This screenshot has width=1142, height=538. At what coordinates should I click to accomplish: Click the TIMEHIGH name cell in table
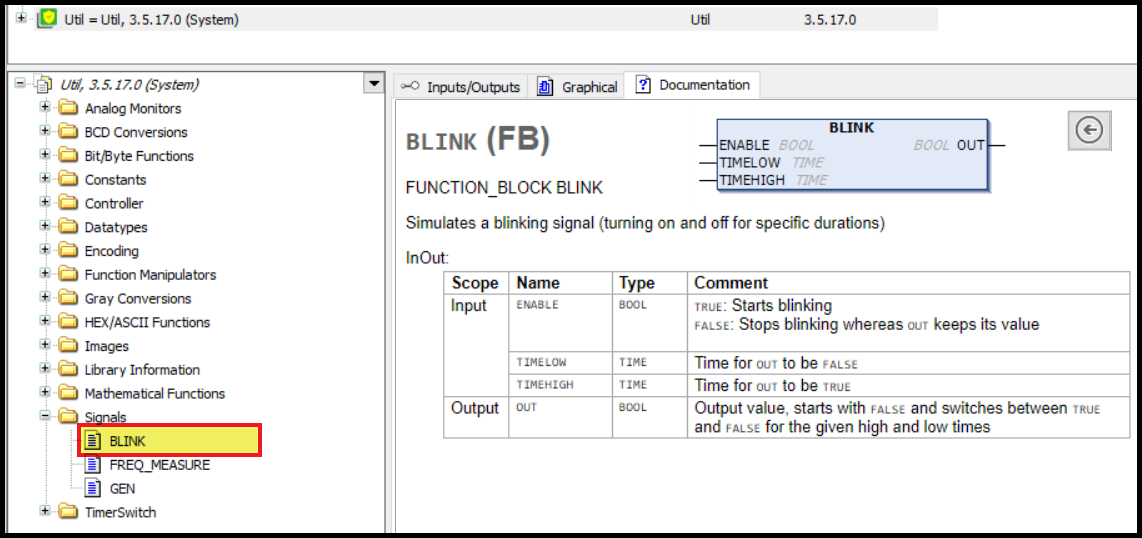pos(560,385)
